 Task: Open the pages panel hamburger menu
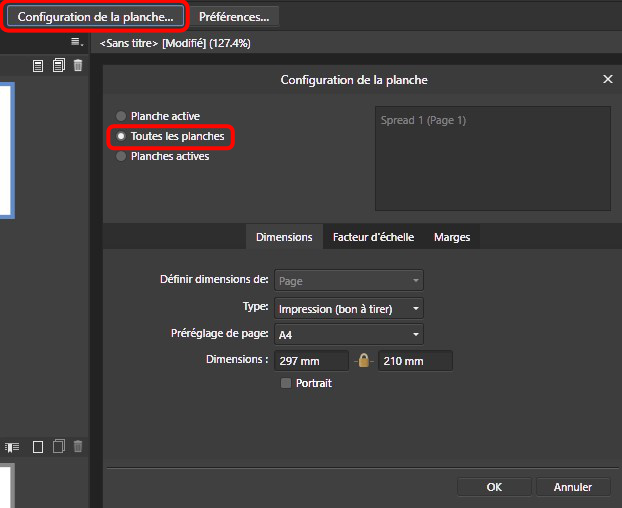pos(77,42)
